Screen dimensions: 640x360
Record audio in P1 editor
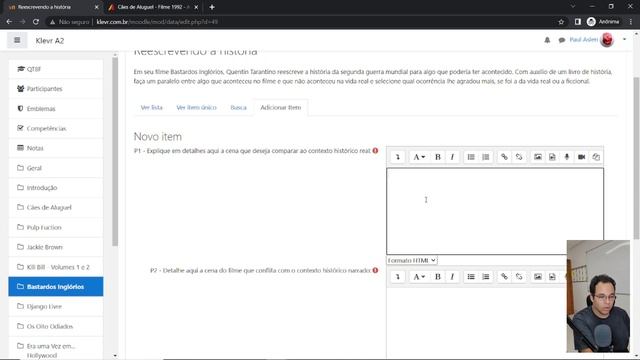567,157
